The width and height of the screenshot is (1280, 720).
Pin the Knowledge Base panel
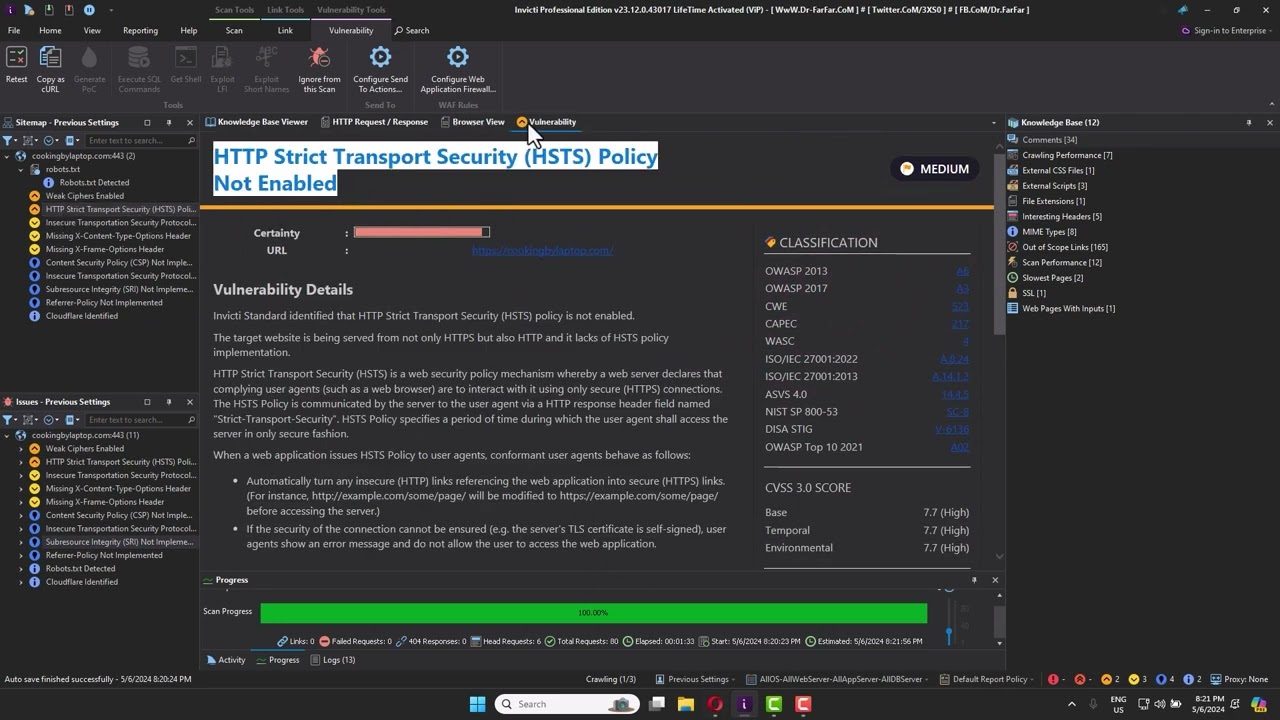[x=1248, y=122]
